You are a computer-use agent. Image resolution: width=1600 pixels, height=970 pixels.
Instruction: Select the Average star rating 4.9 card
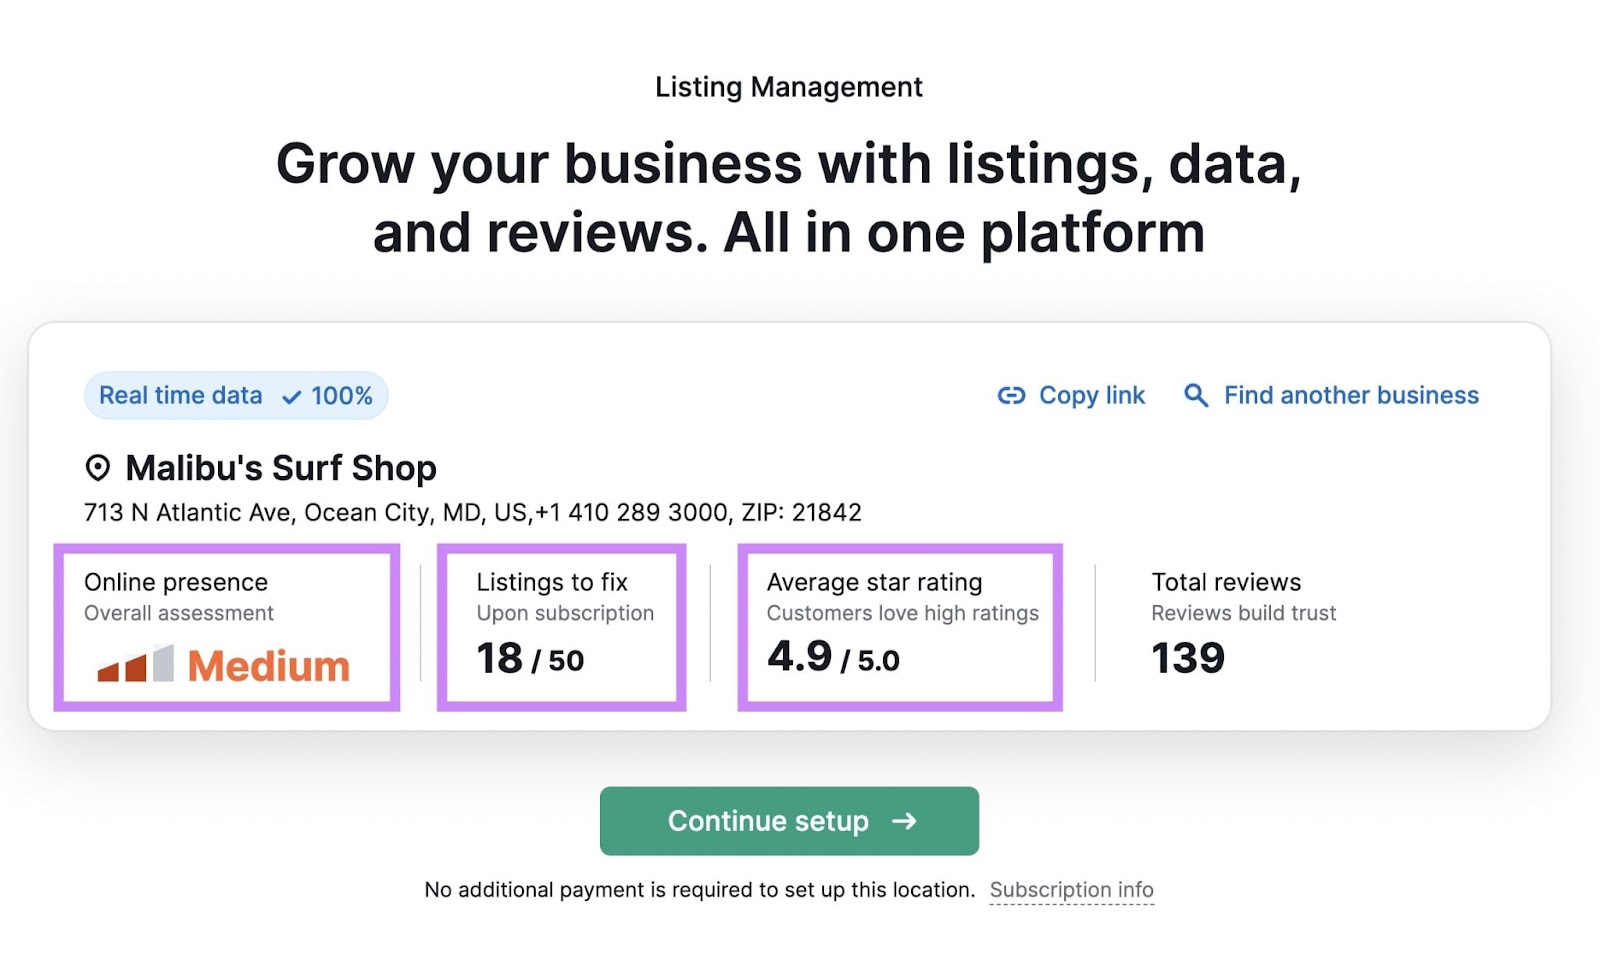(899, 625)
